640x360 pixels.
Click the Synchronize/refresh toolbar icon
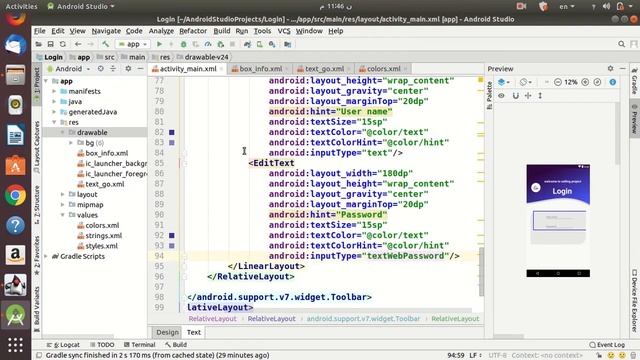coord(62,44)
